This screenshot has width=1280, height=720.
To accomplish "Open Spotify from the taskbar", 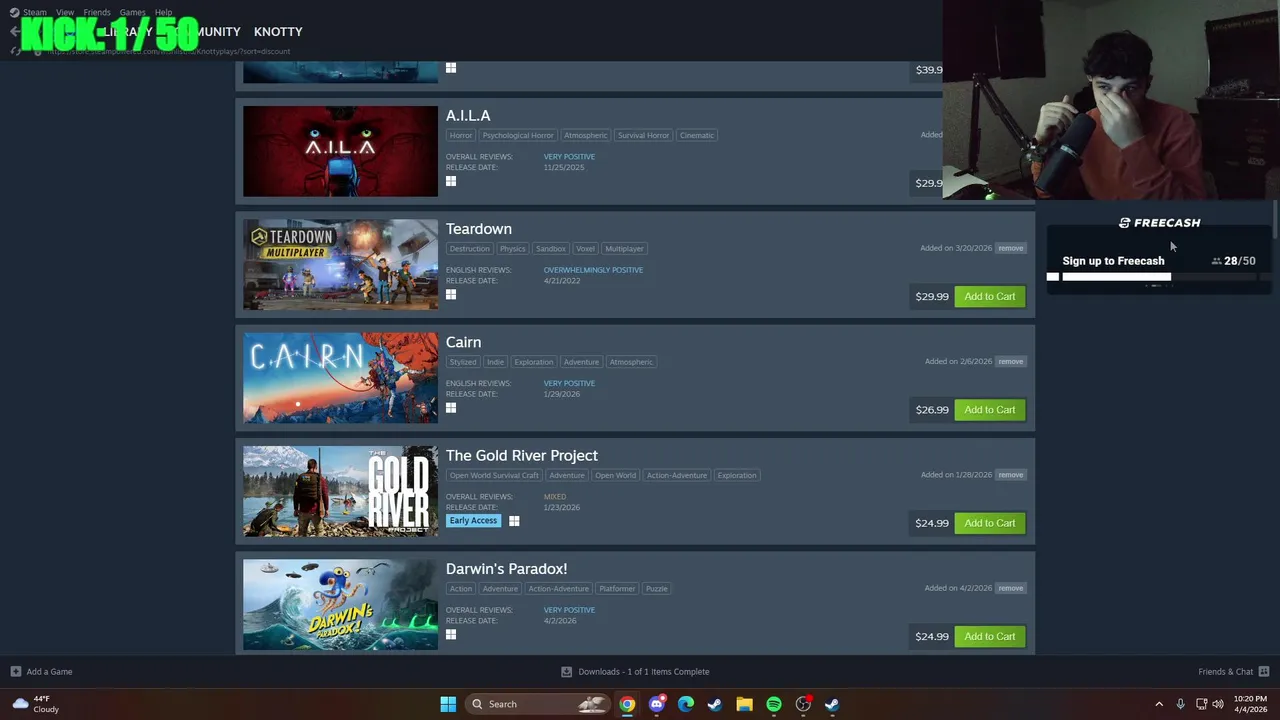I will (774, 704).
